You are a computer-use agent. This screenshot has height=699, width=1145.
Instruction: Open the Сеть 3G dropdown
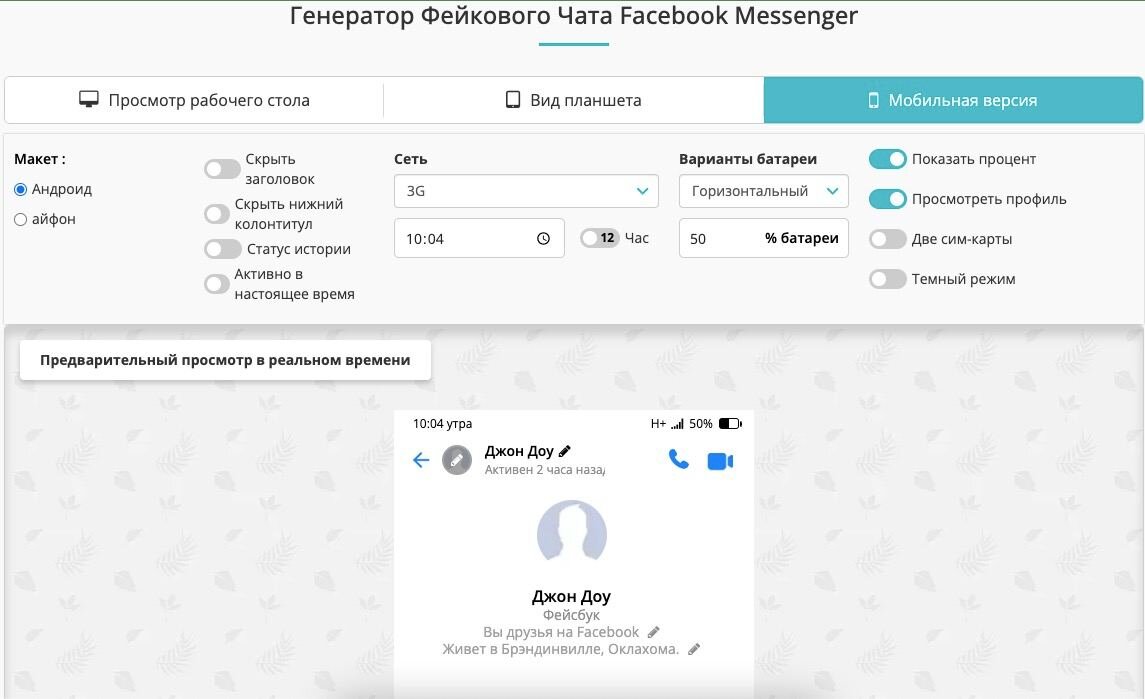click(x=526, y=191)
